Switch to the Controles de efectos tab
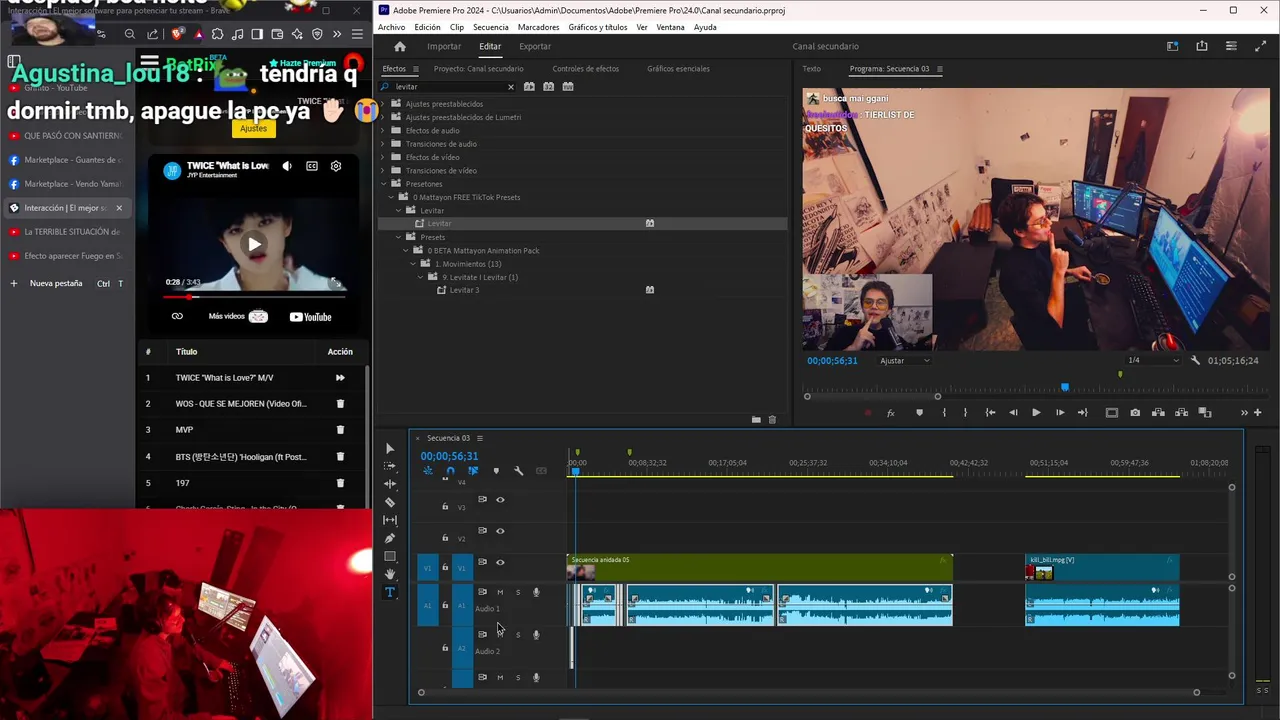 (x=585, y=69)
